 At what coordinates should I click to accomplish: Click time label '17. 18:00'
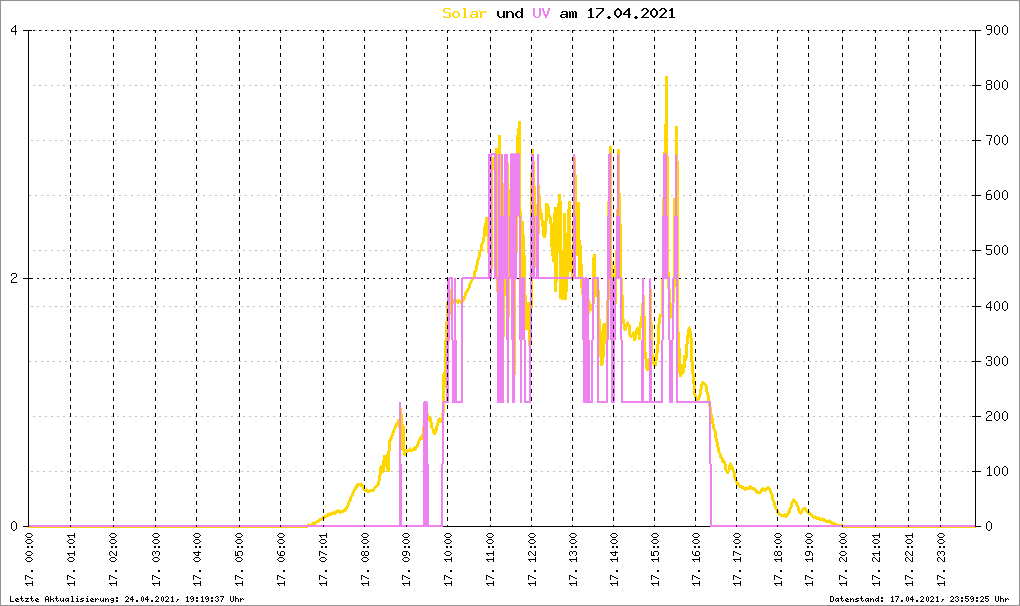tap(778, 560)
